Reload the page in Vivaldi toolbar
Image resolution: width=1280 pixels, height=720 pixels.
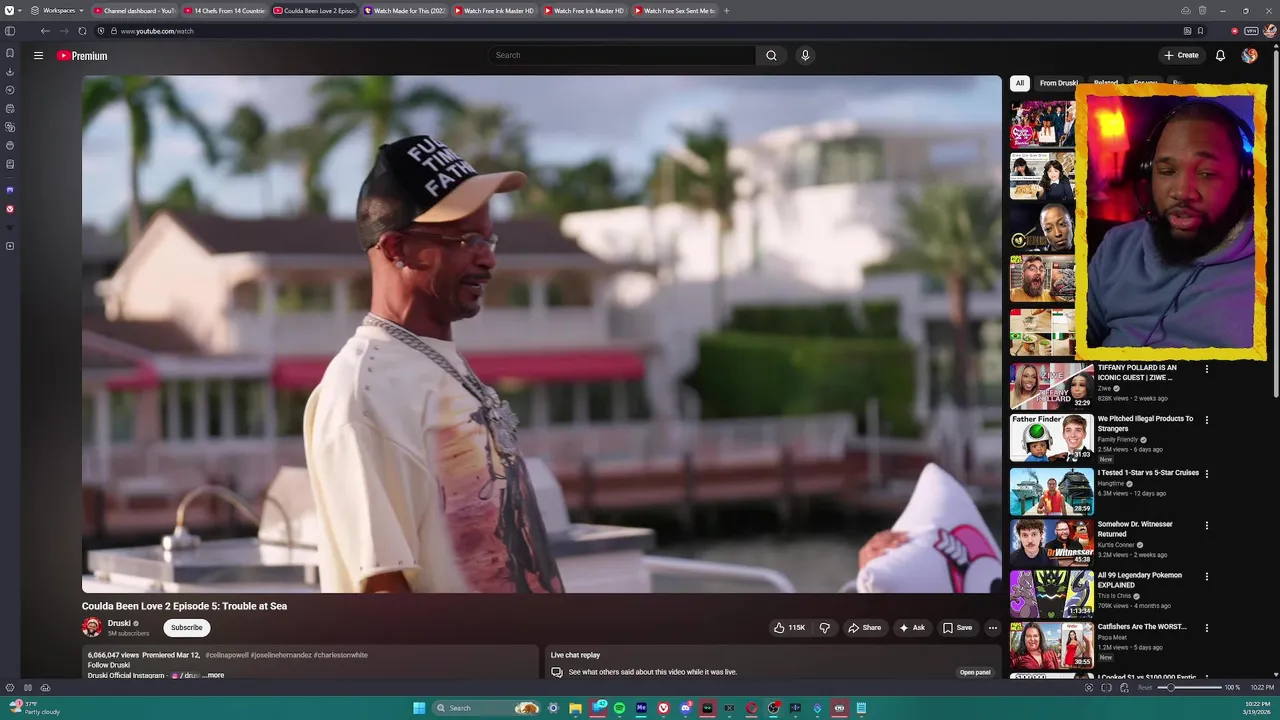[82, 31]
